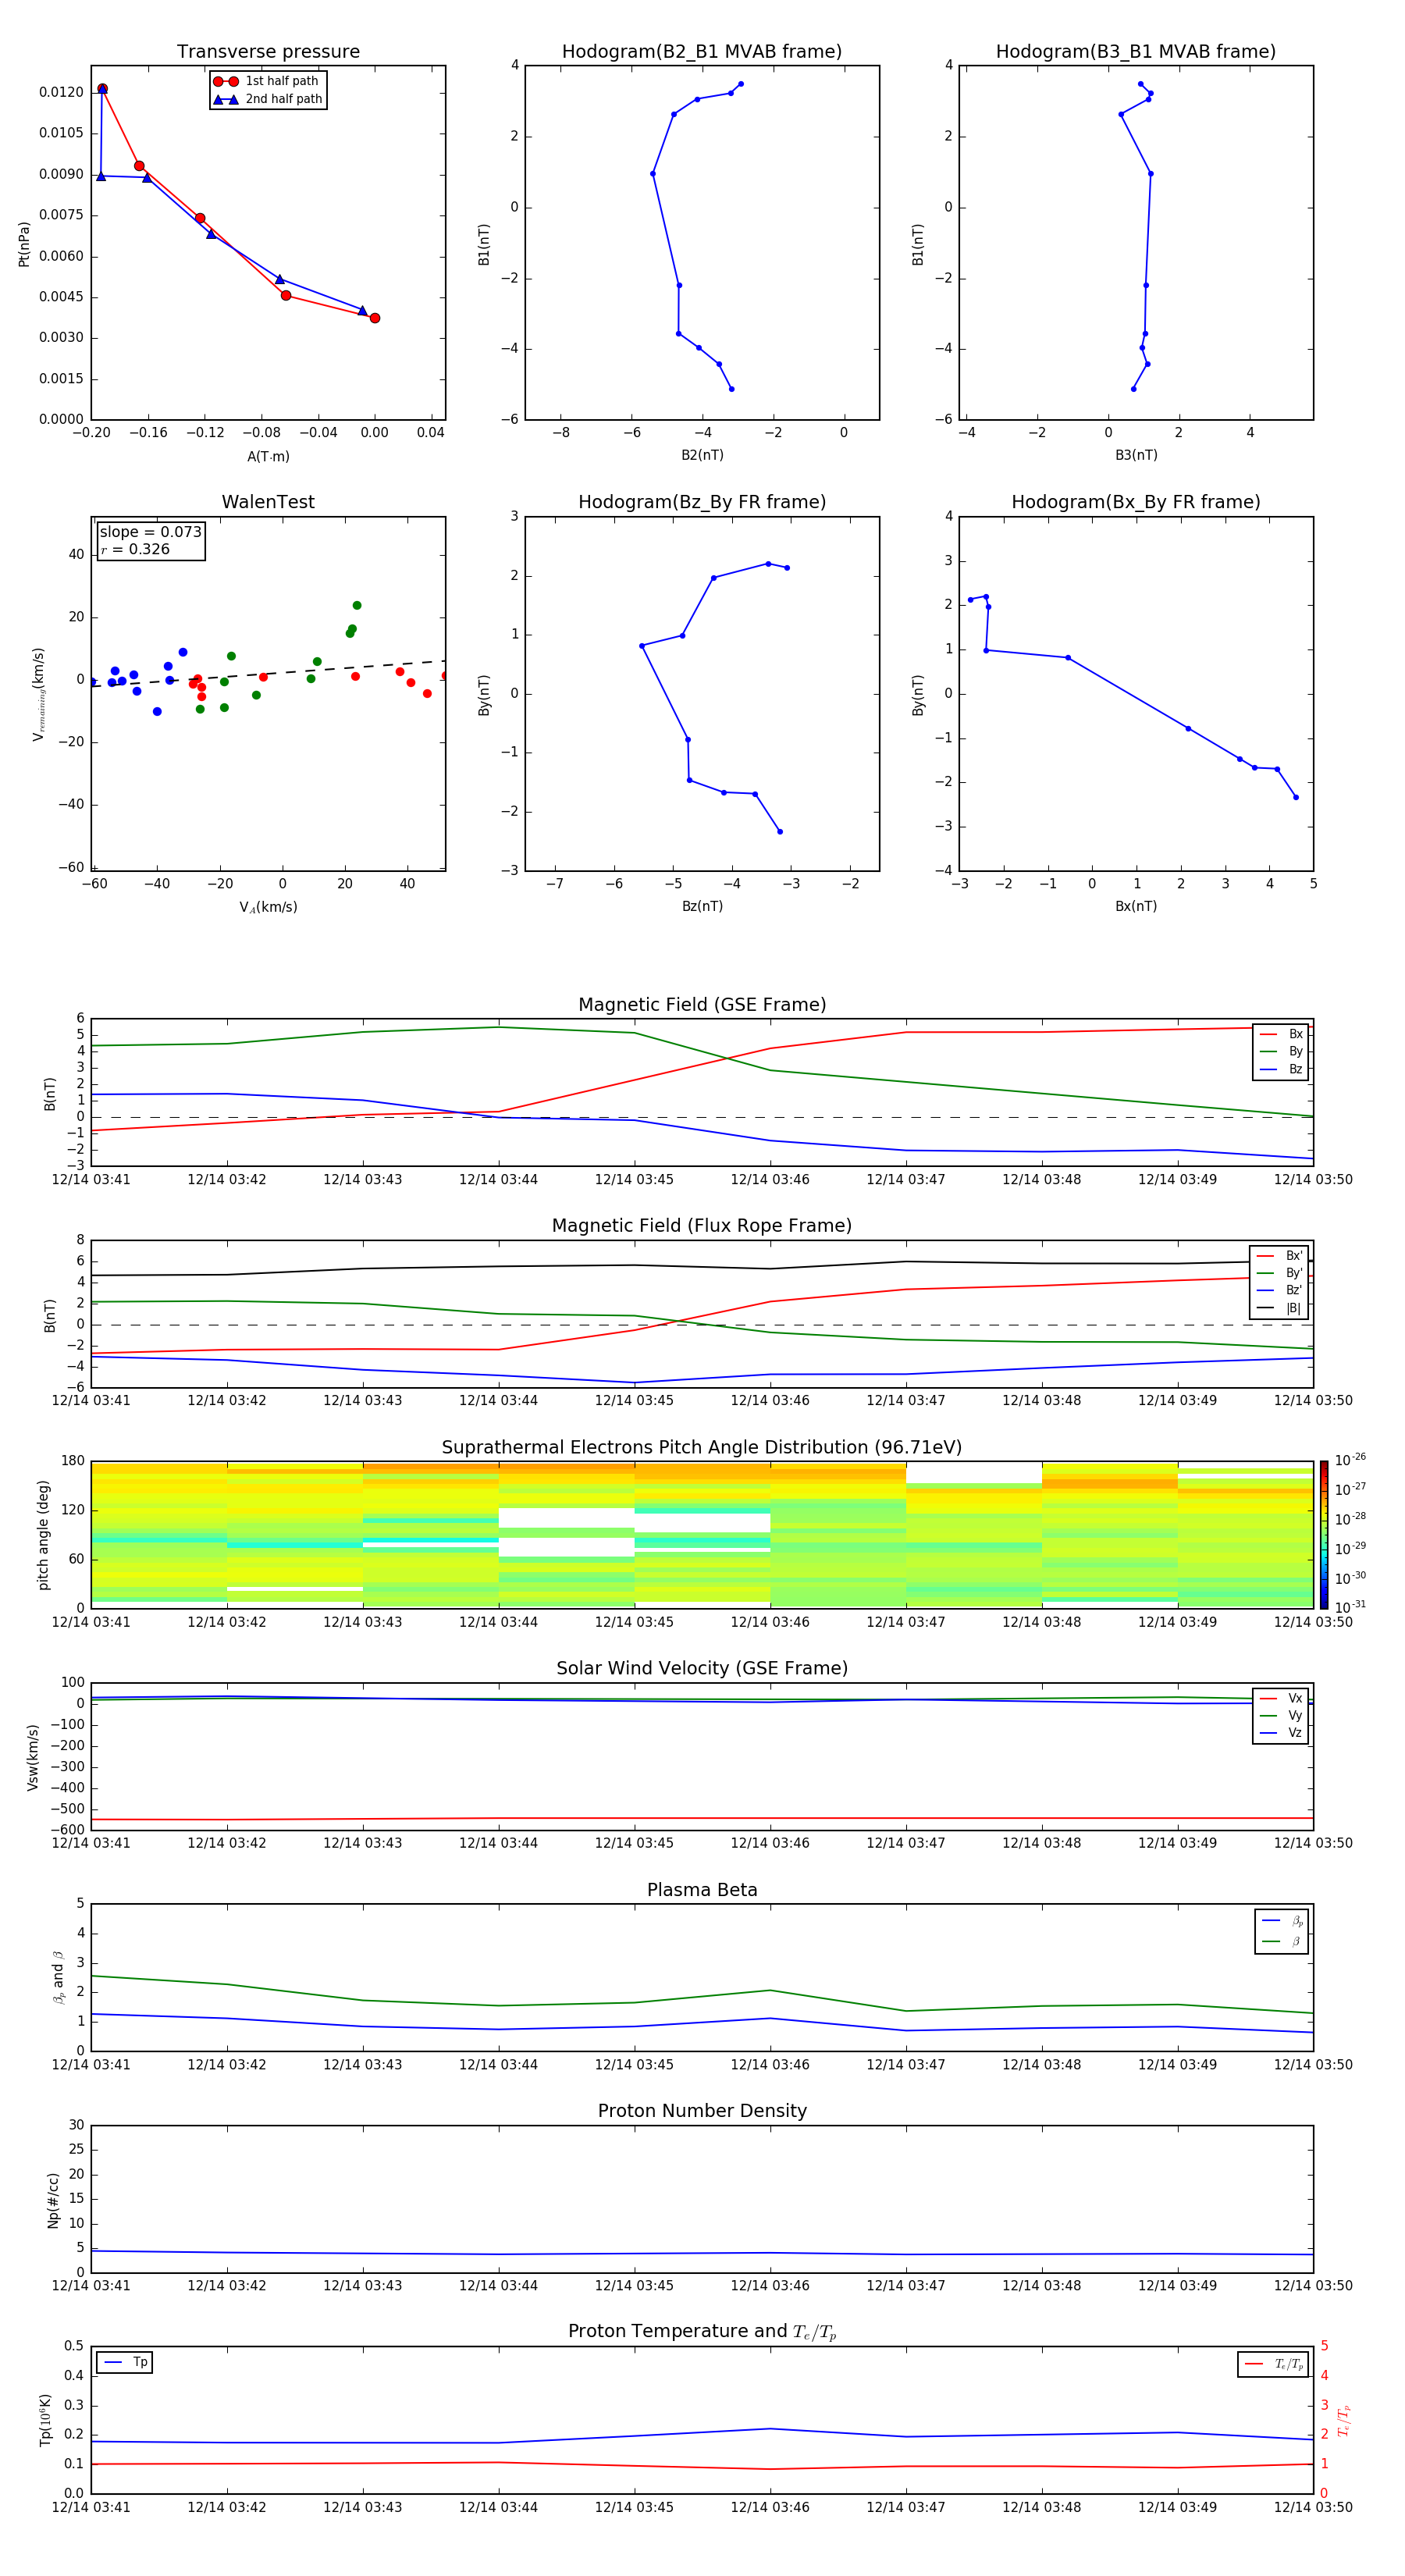This screenshot has height=2576, width=1405.
Task: Select the Suprathermal Electrons Pitch Angle Distribution title
Action: 702,1447
